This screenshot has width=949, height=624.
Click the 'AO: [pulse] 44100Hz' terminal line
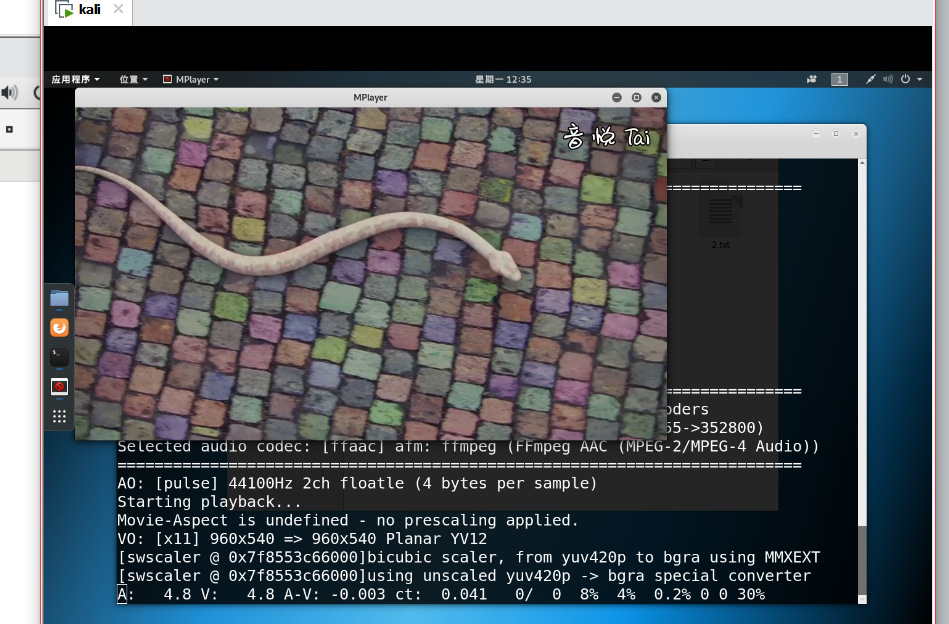[357, 483]
